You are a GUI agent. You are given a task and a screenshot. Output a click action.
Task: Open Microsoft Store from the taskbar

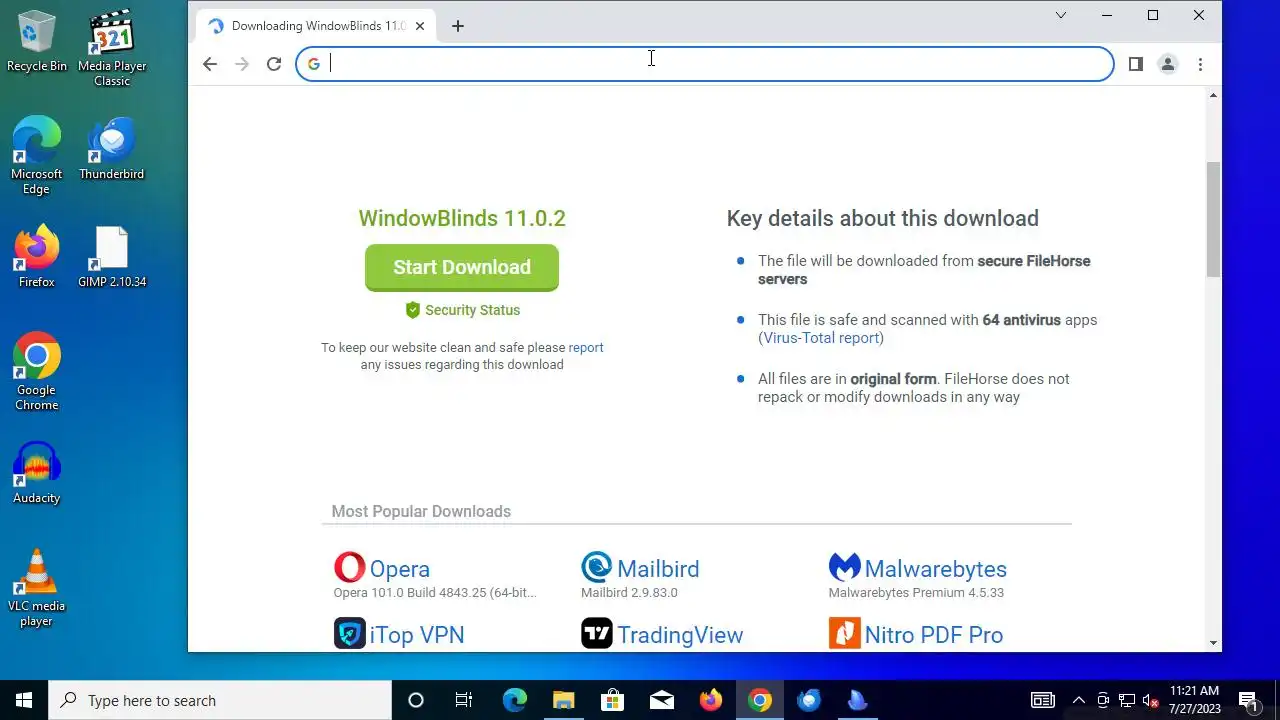[x=612, y=700]
